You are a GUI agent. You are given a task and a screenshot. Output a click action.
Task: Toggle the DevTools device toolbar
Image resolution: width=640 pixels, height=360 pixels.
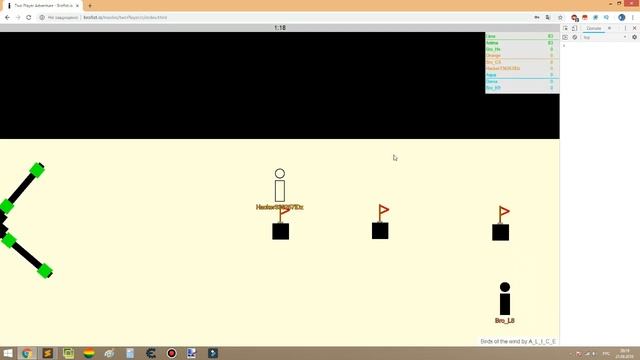pyautogui.click(x=574, y=28)
